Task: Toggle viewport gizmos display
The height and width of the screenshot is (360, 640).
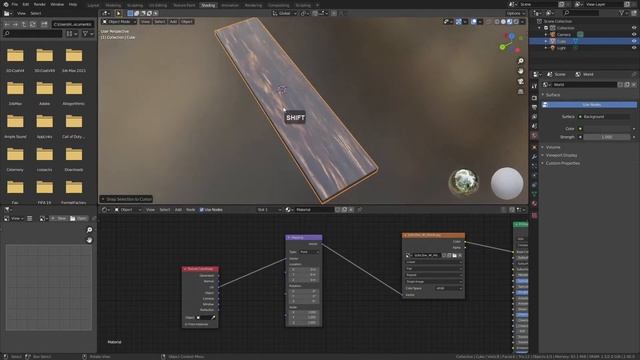Action: (x=459, y=22)
